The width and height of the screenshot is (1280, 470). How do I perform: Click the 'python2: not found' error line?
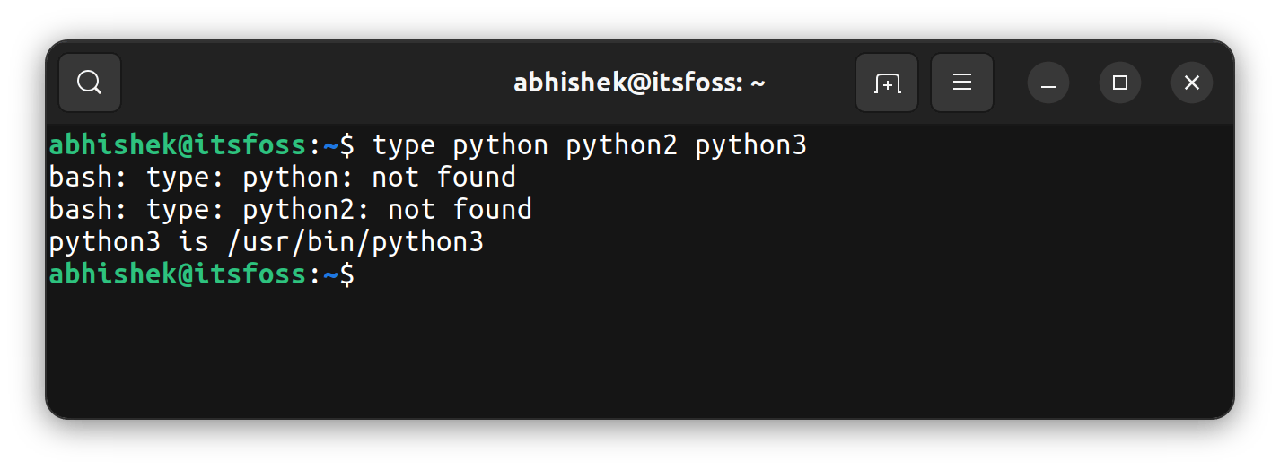(290, 210)
